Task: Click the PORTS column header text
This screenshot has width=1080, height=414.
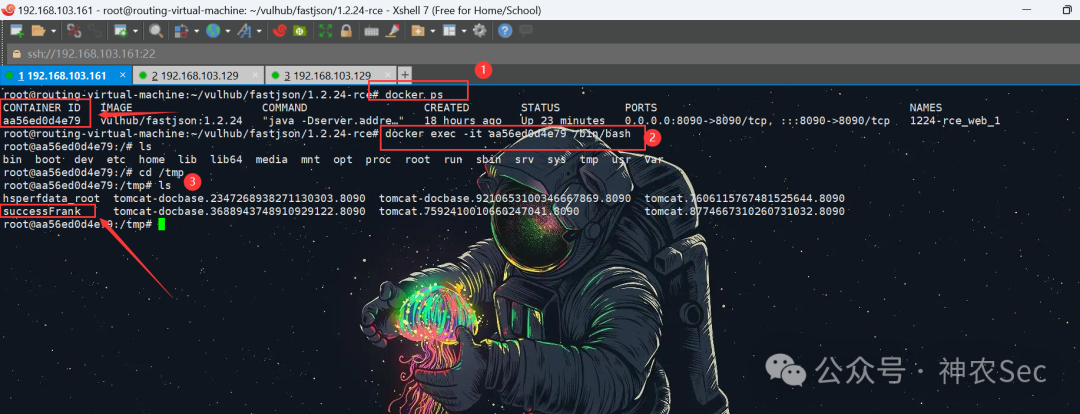Action: (641, 107)
